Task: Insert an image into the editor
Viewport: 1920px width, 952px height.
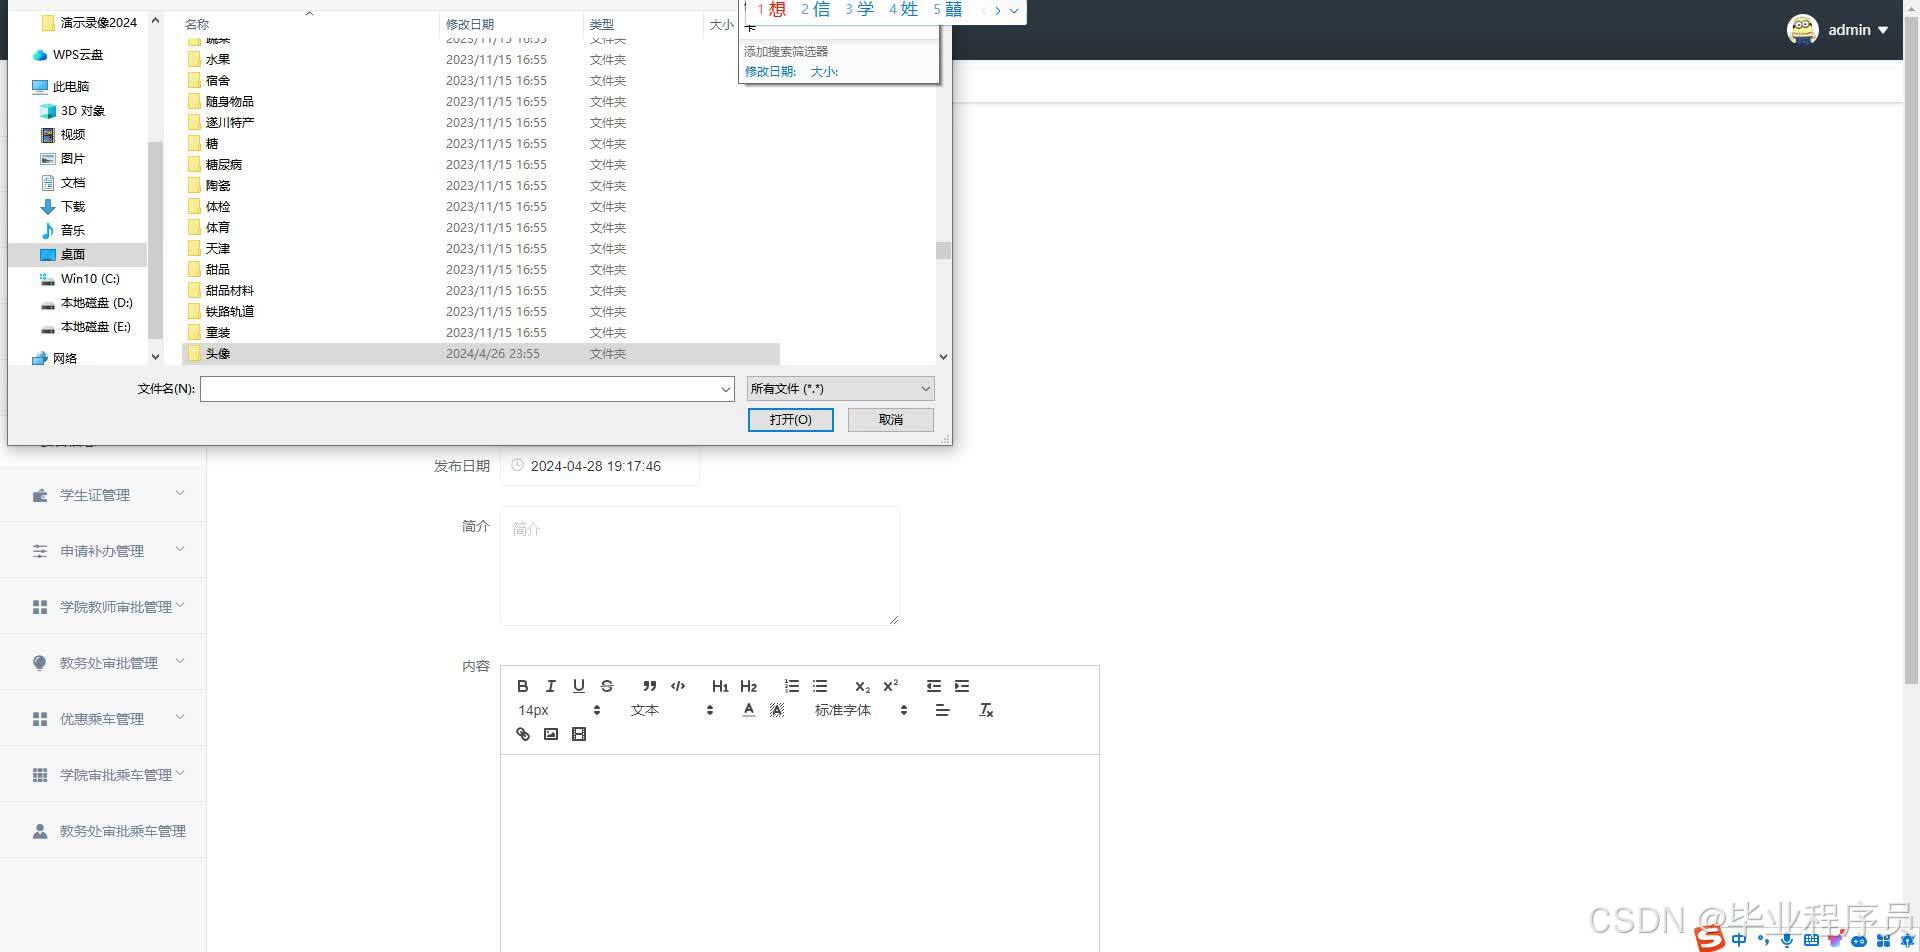Action: coord(550,734)
